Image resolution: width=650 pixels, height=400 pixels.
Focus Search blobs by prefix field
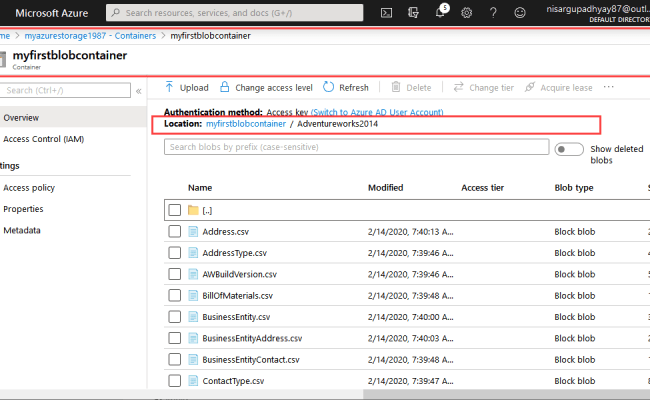(357, 147)
